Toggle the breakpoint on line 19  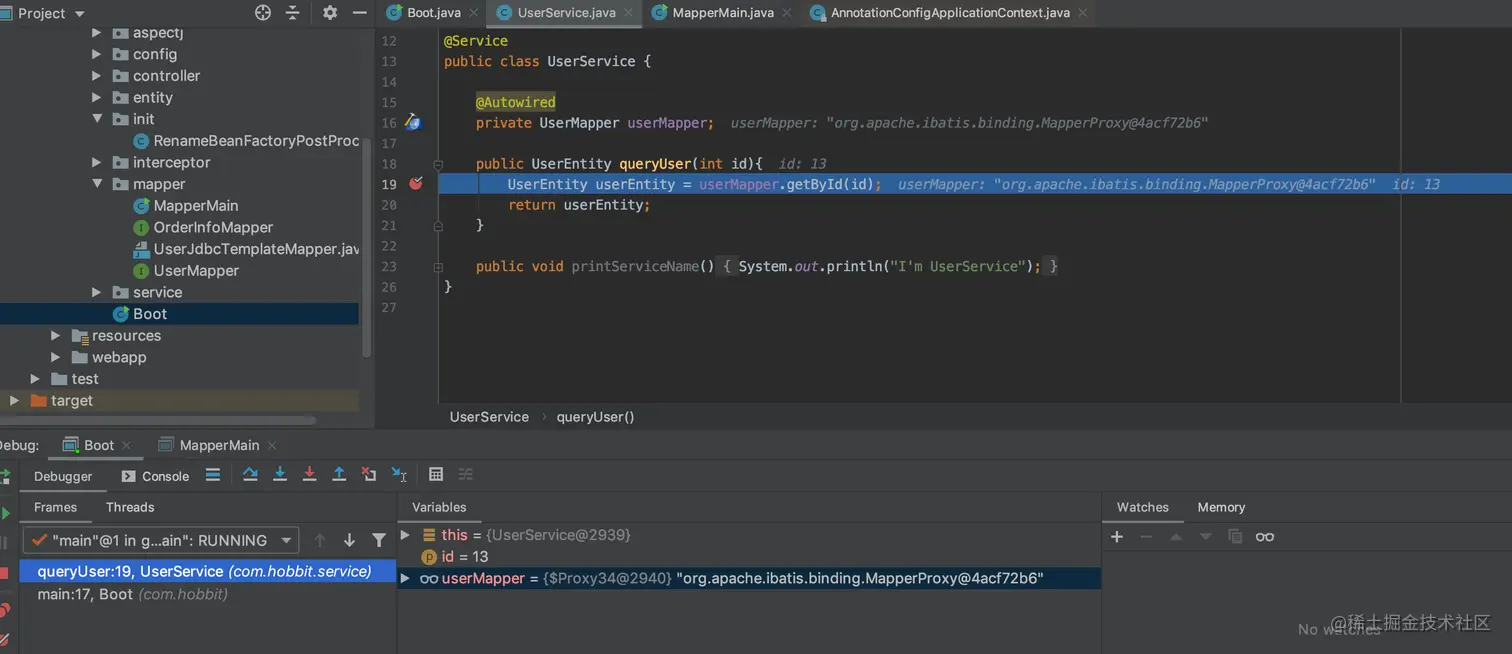coord(416,184)
